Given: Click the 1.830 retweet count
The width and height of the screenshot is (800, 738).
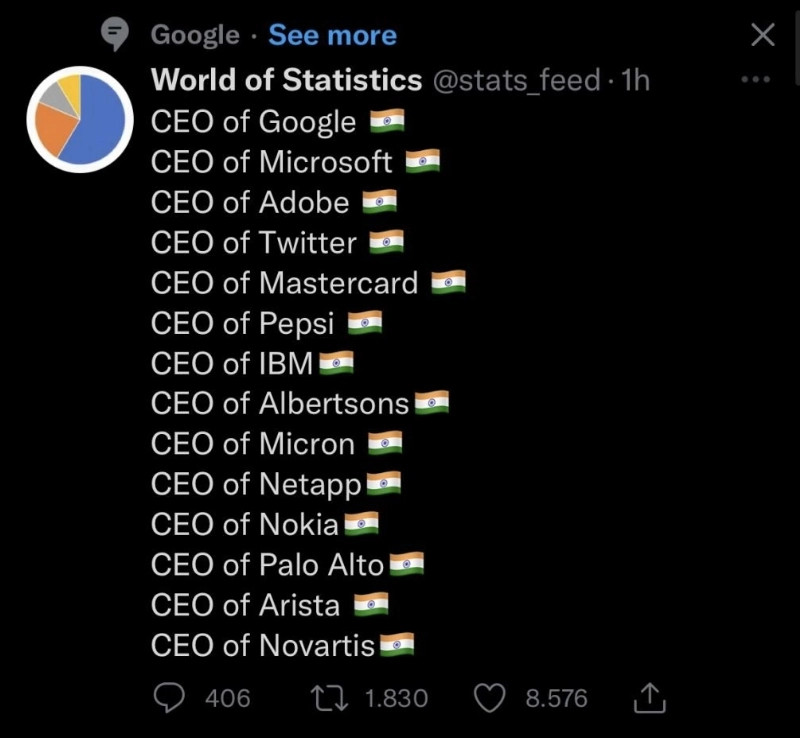Looking at the screenshot, I should (396, 697).
